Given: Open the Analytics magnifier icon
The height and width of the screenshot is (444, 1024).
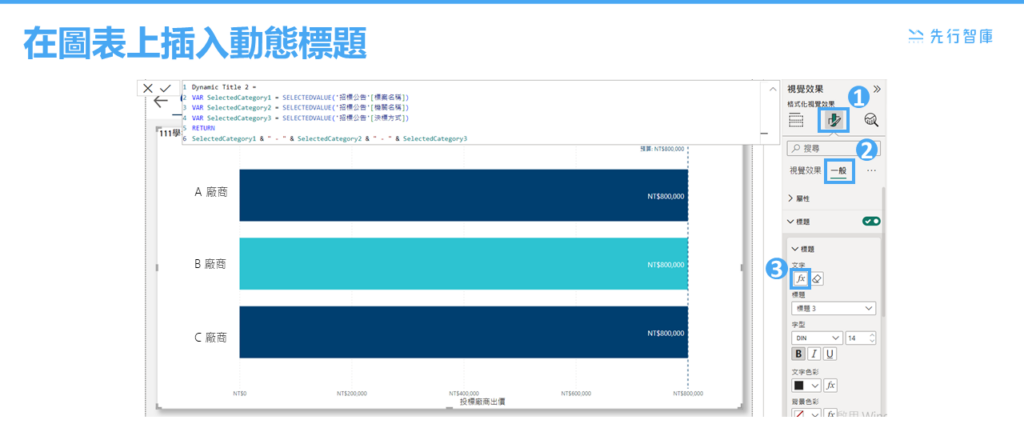Looking at the screenshot, I should 871,120.
